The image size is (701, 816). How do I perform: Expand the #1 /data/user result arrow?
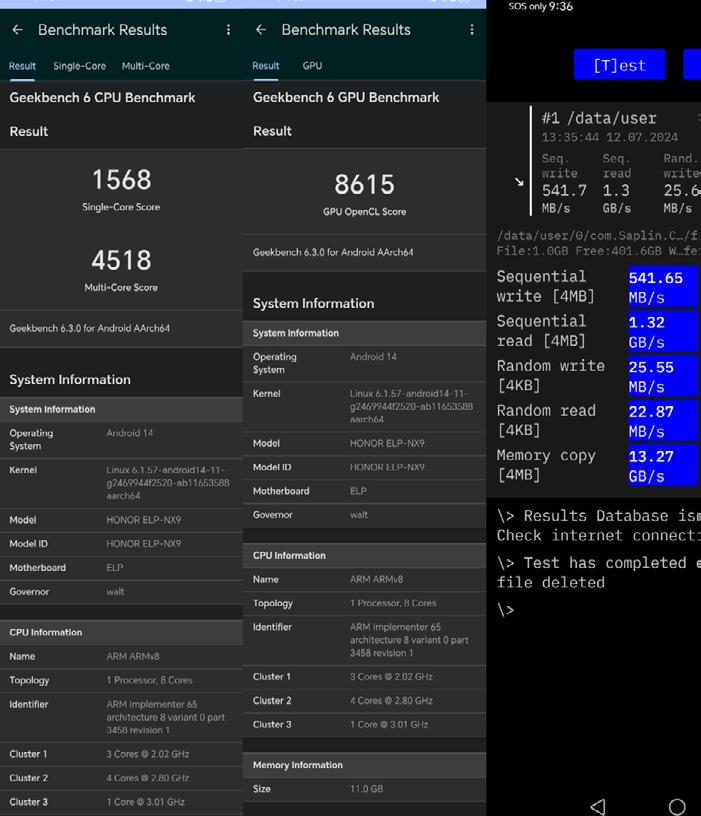pyautogui.click(x=519, y=182)
